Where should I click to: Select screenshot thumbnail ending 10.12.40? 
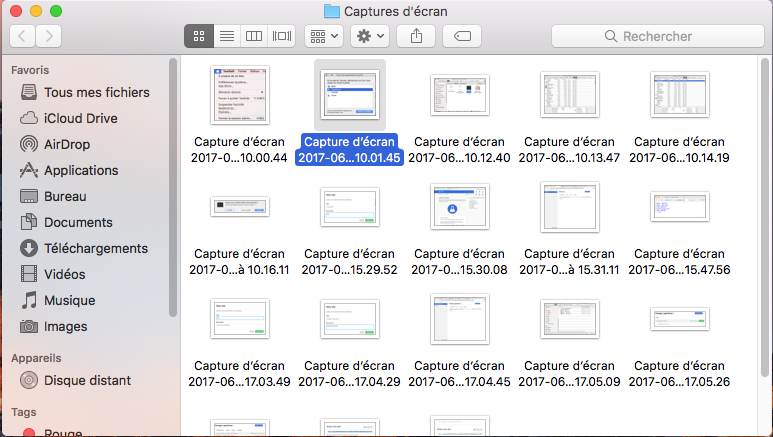[x=459, y=95]
